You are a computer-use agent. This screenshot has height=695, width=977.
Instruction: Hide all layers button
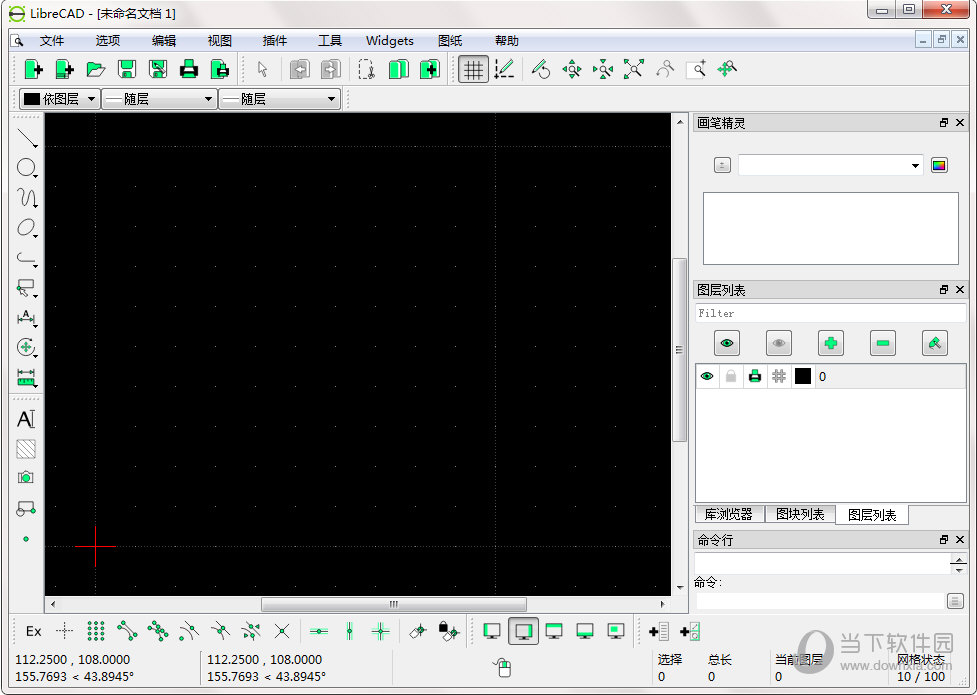pos(779,343)
